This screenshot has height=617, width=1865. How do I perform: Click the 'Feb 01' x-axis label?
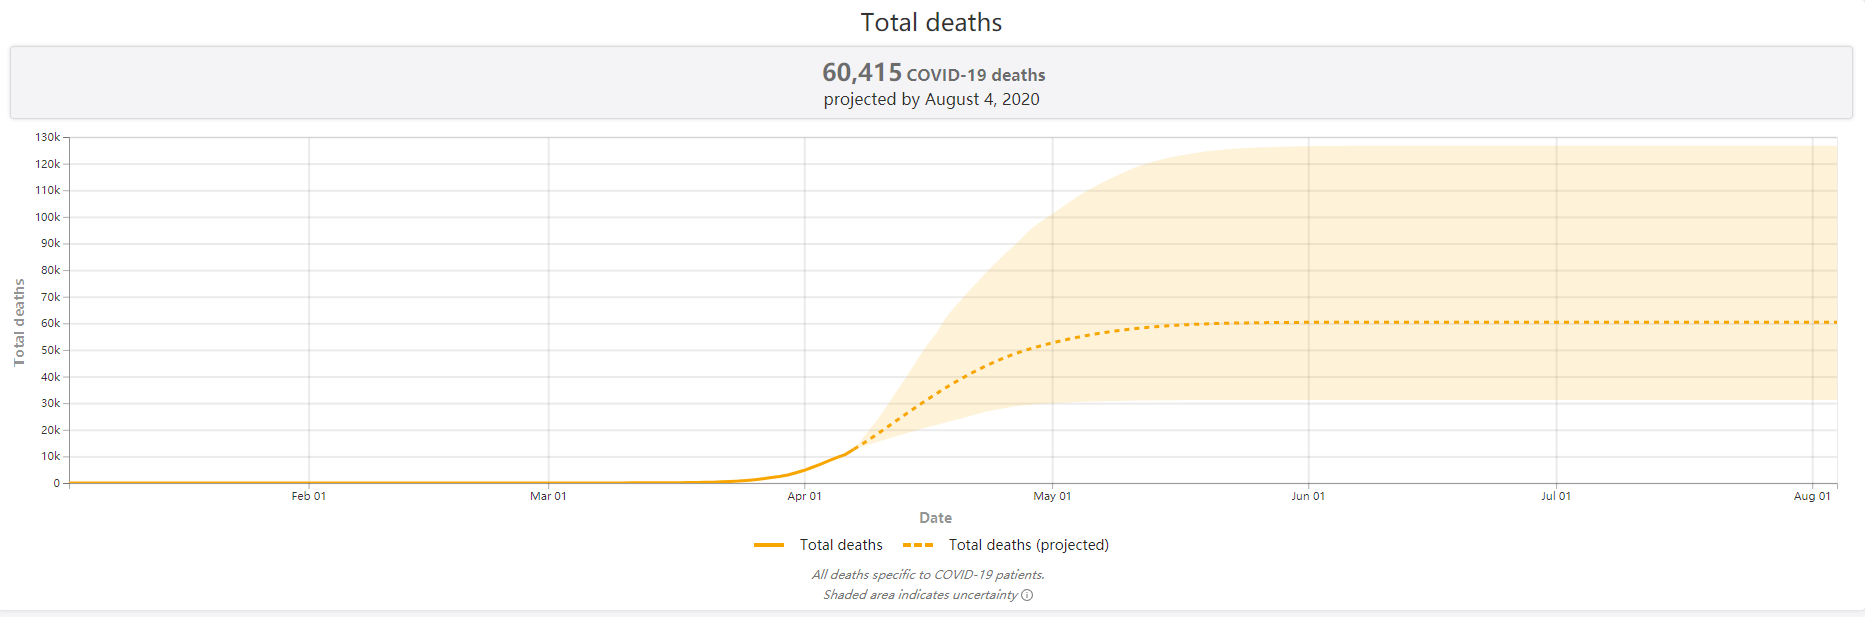pos(308,496)
